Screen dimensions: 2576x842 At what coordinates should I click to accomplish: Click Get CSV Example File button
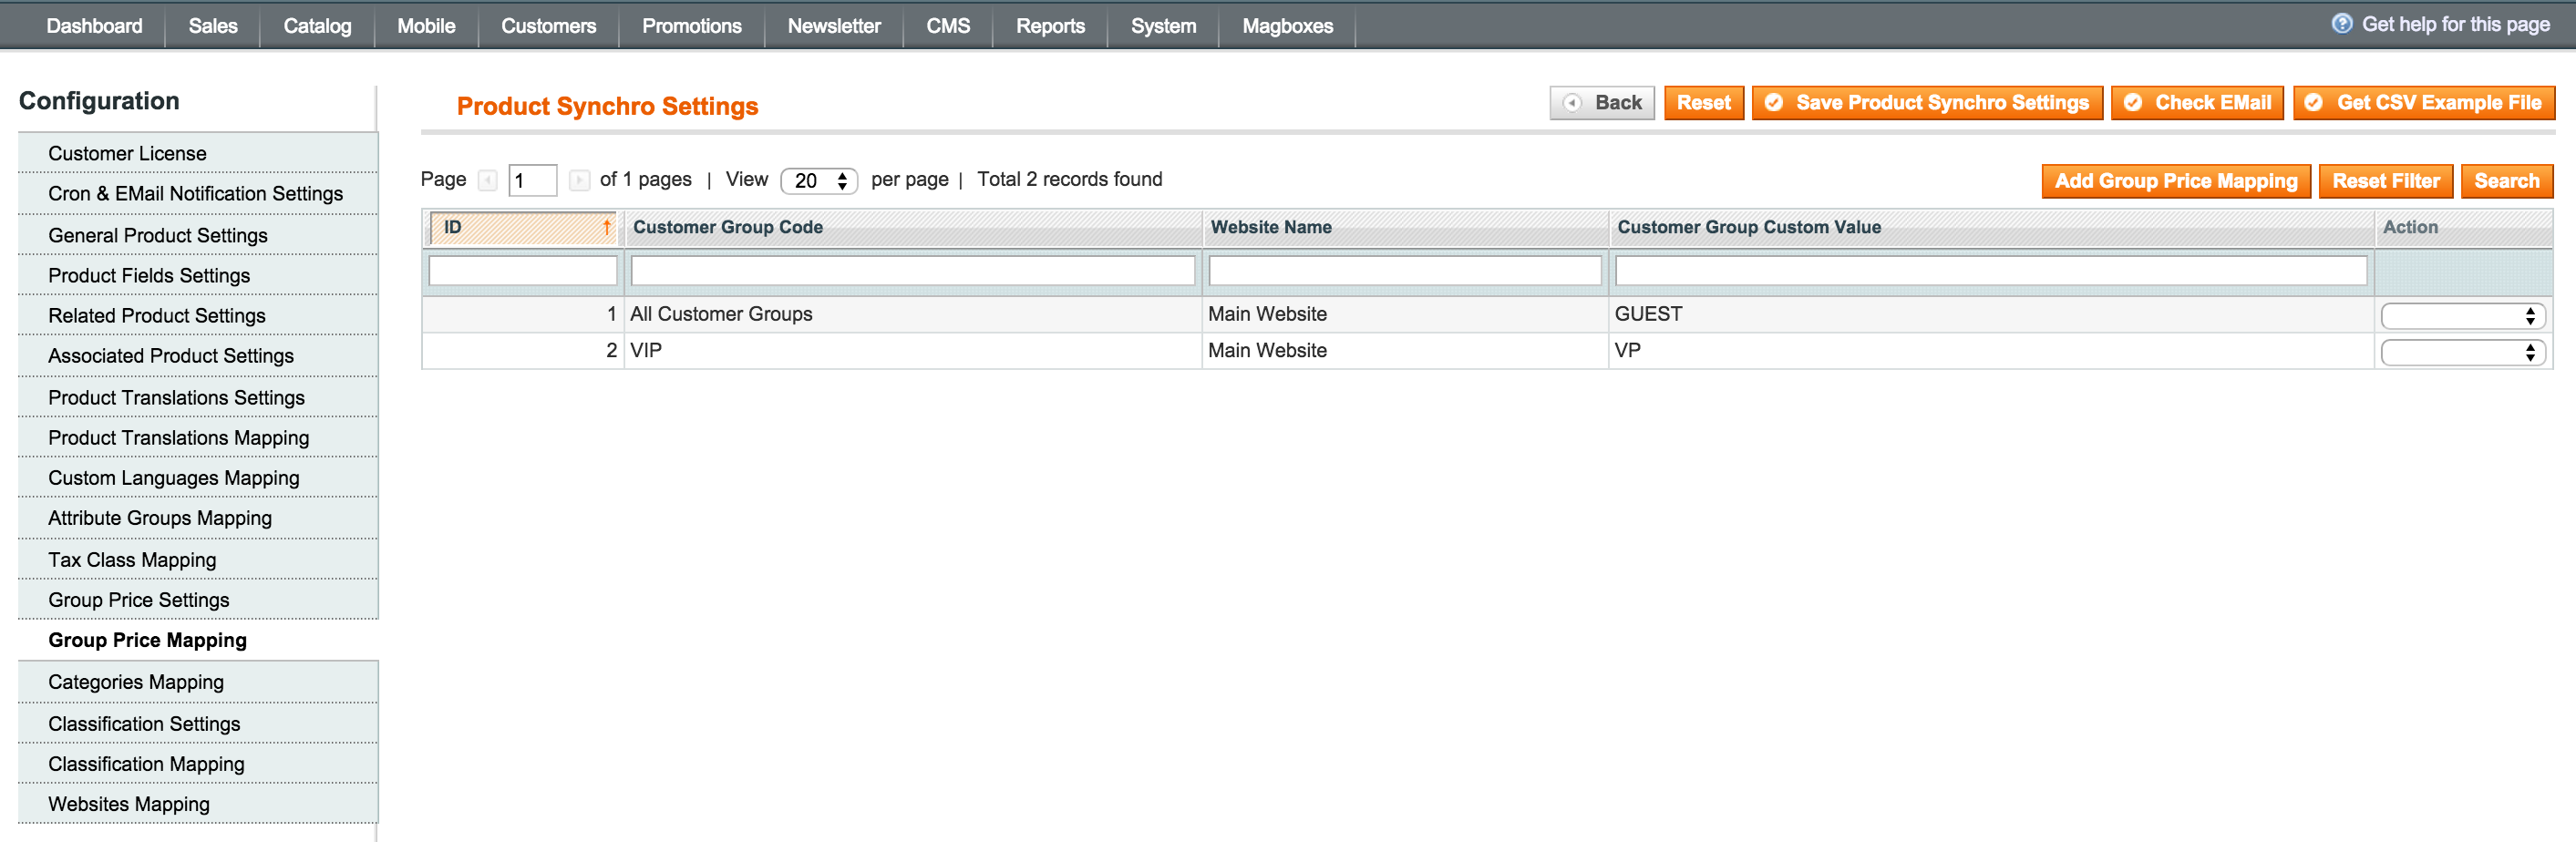(2424, 103)
